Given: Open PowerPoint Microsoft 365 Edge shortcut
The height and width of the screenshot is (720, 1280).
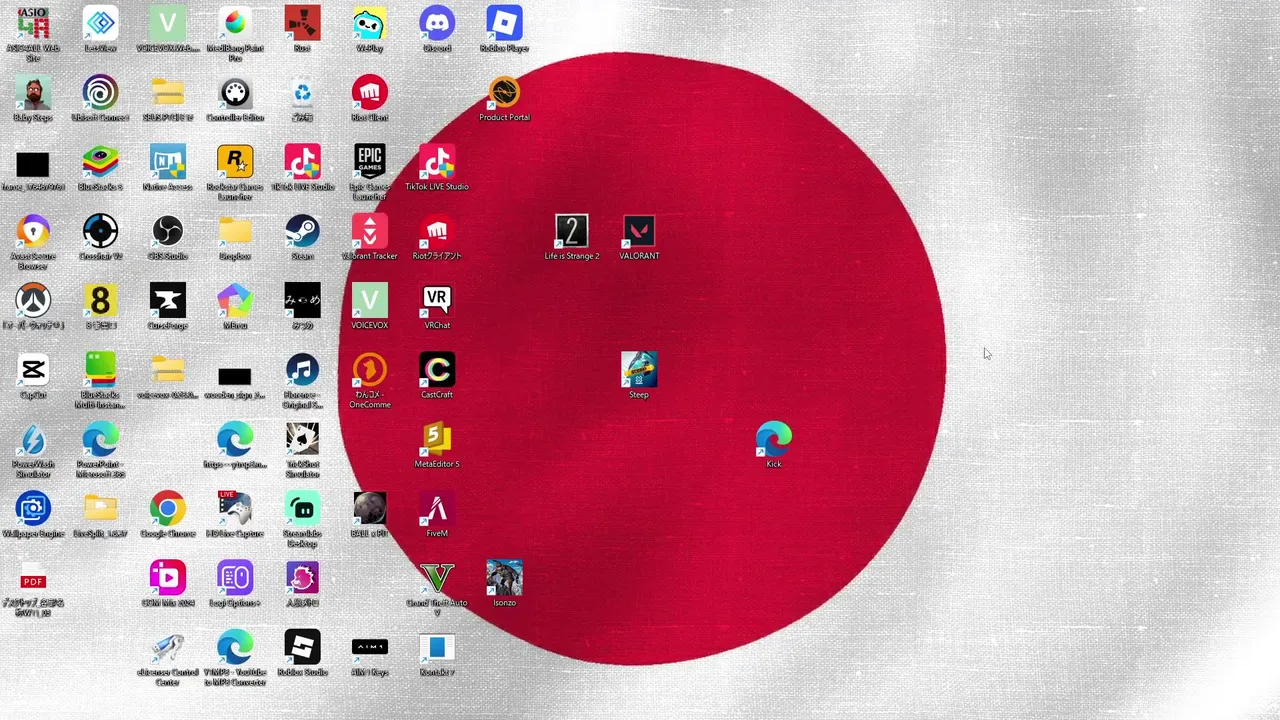Looking at the screenshot, I should pyautogui.click(x=100, y=439).
